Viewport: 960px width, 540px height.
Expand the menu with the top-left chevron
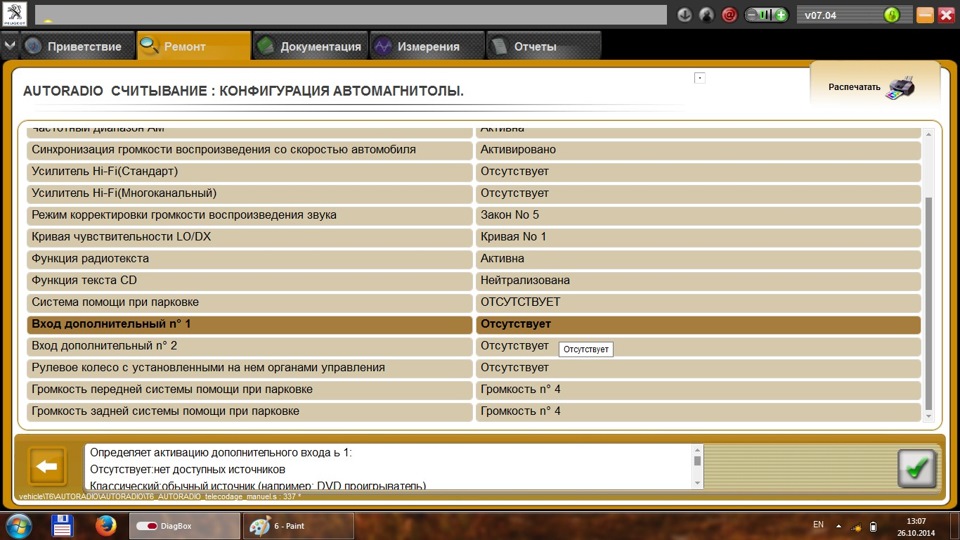10,46
